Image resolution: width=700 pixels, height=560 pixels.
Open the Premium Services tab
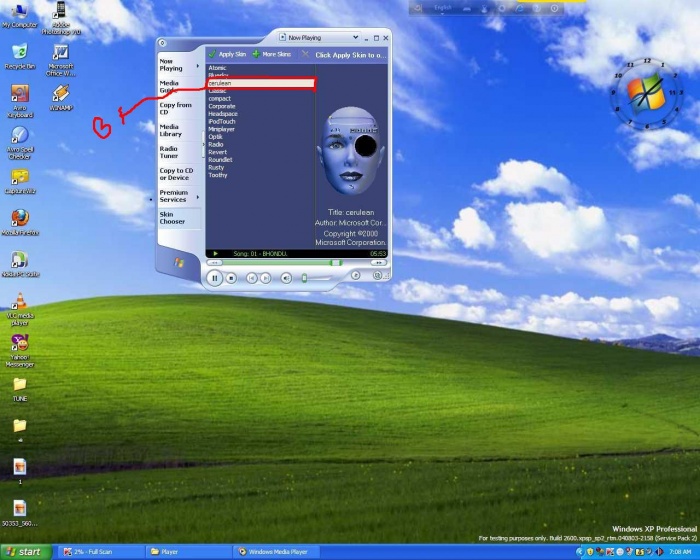[x=174, y=196]
